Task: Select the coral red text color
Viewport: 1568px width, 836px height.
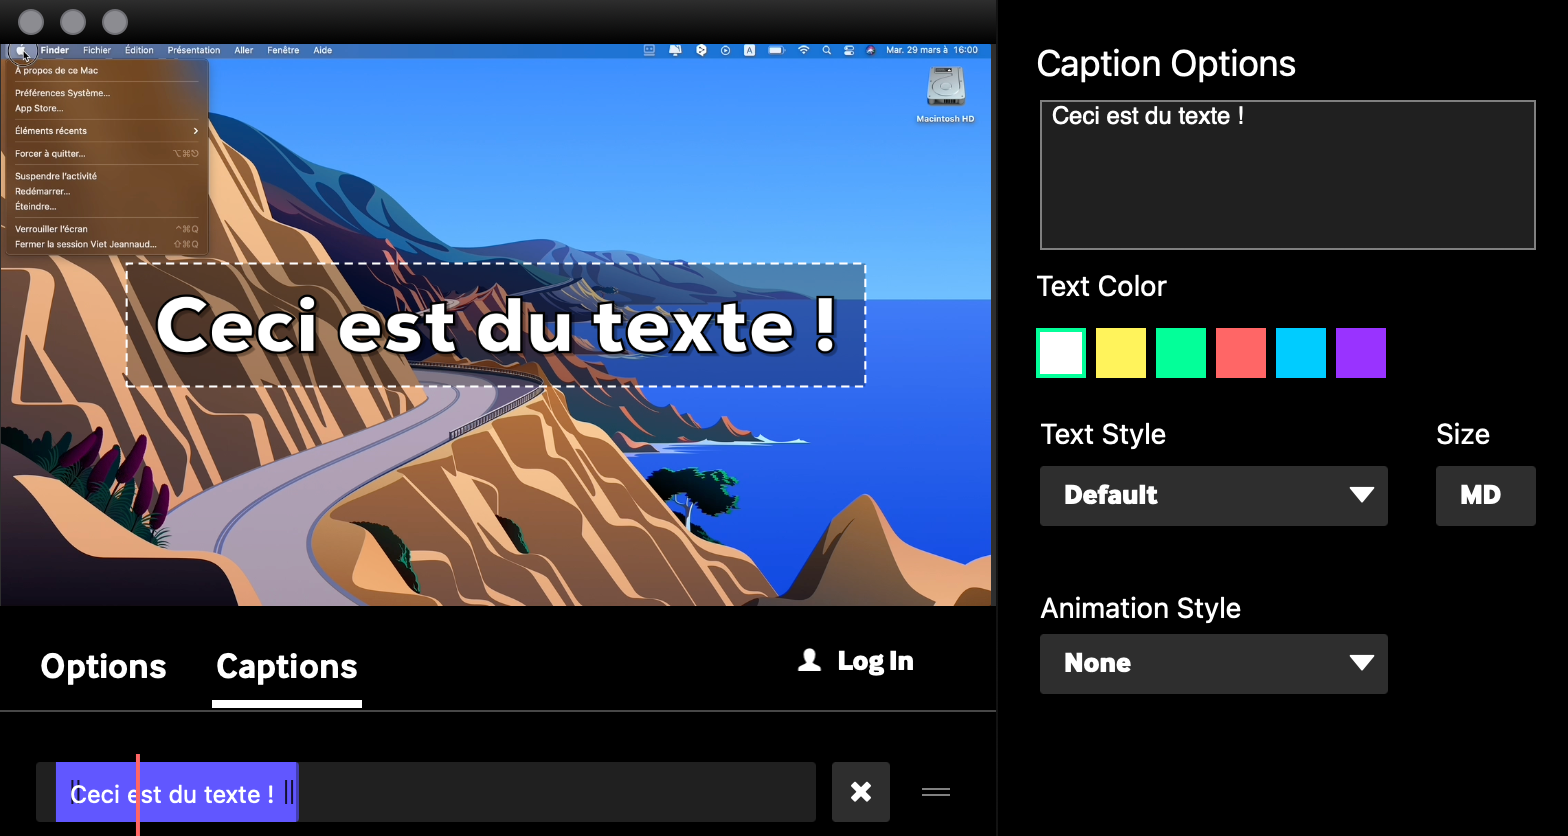Action: point(1241,353)
